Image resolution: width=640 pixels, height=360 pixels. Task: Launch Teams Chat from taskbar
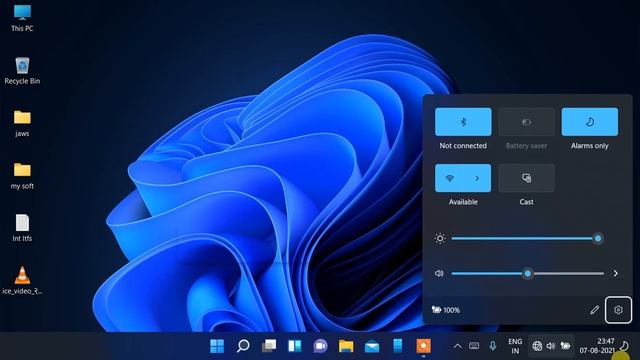coord(320,346)
